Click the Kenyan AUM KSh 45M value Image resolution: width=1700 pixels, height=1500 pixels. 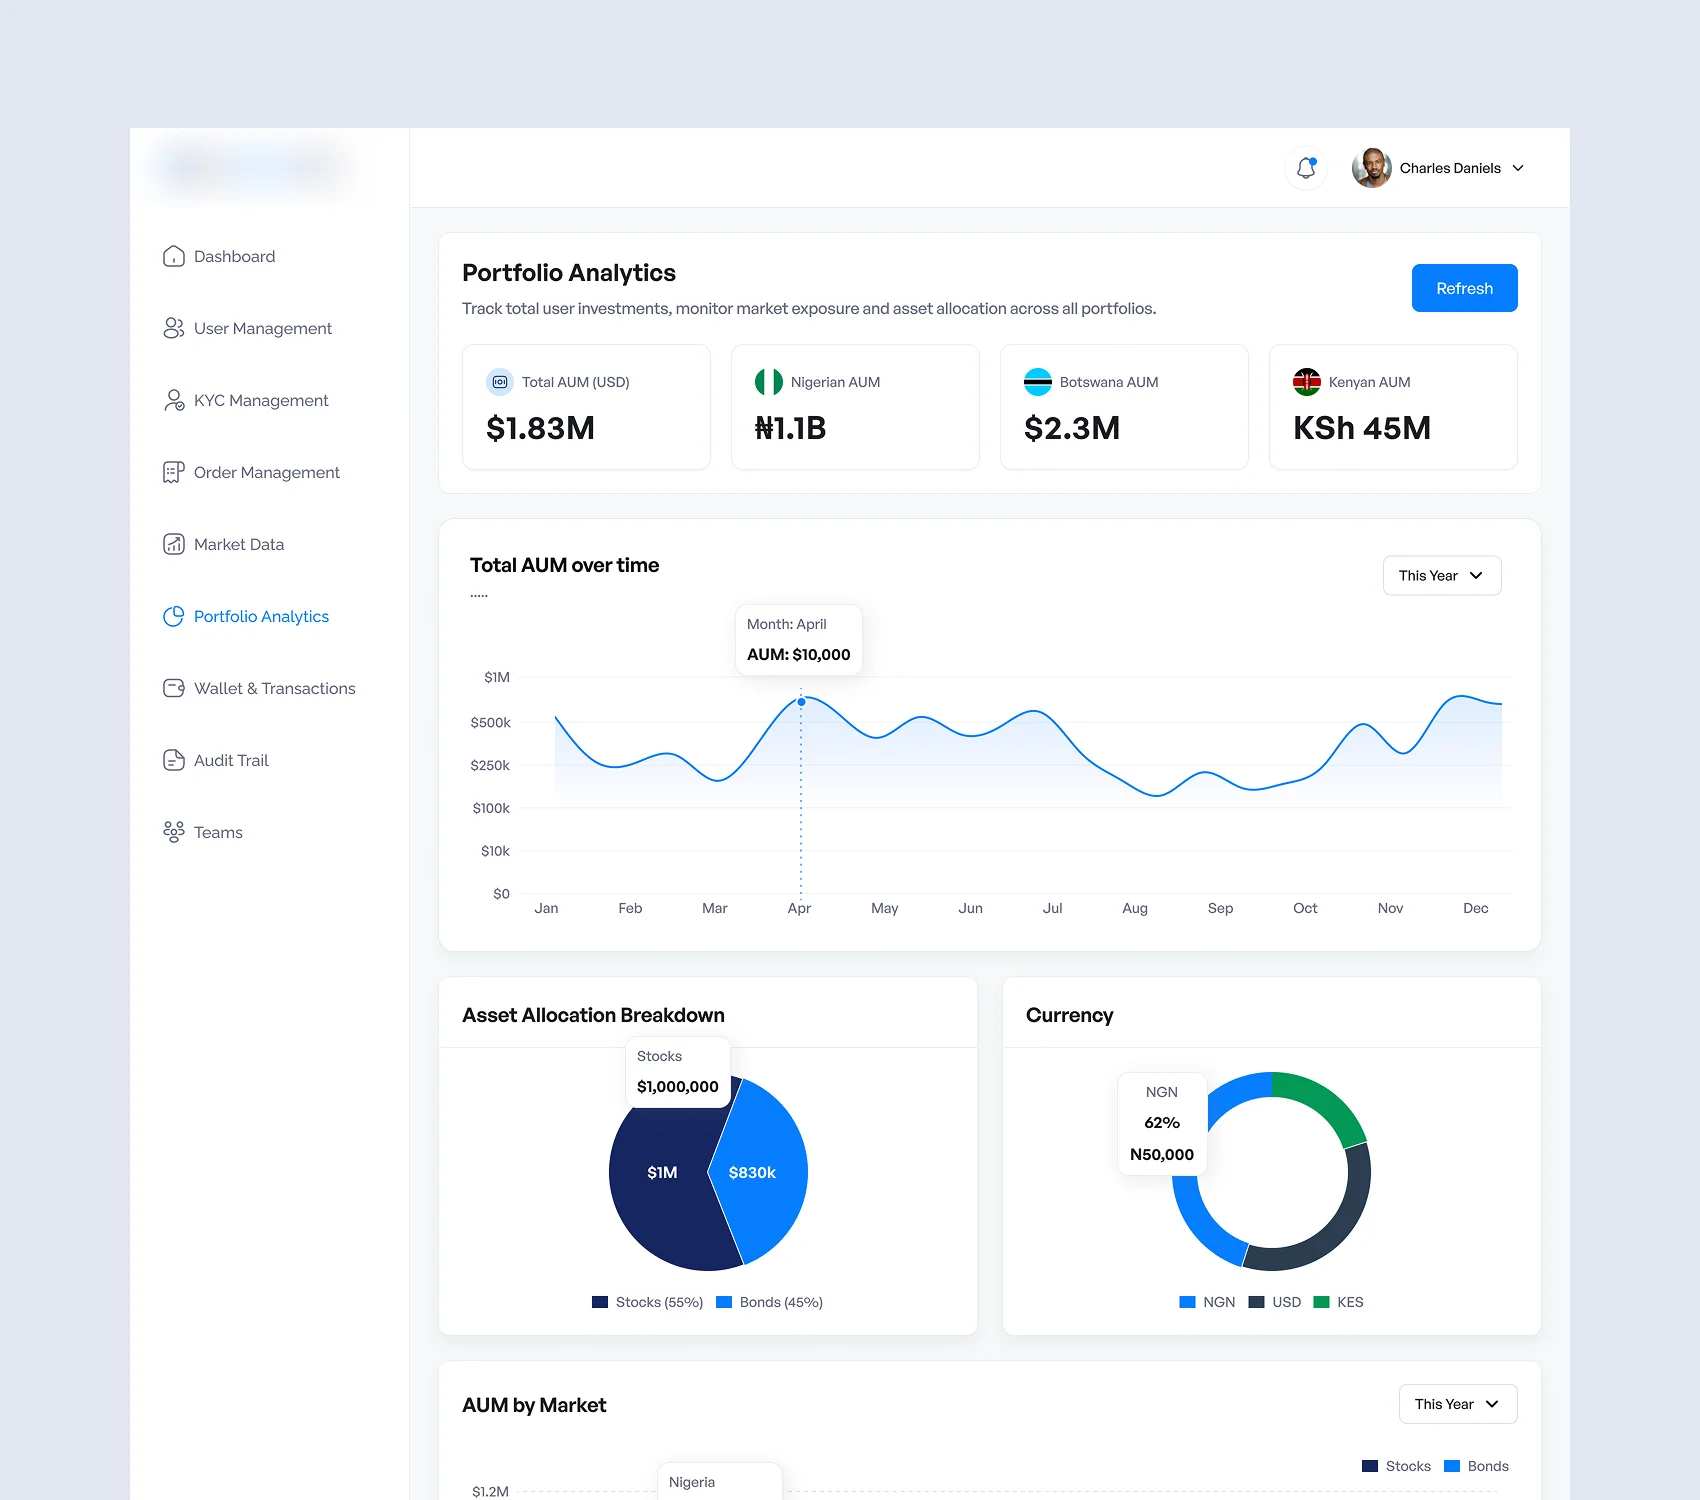pos(1361,428)
